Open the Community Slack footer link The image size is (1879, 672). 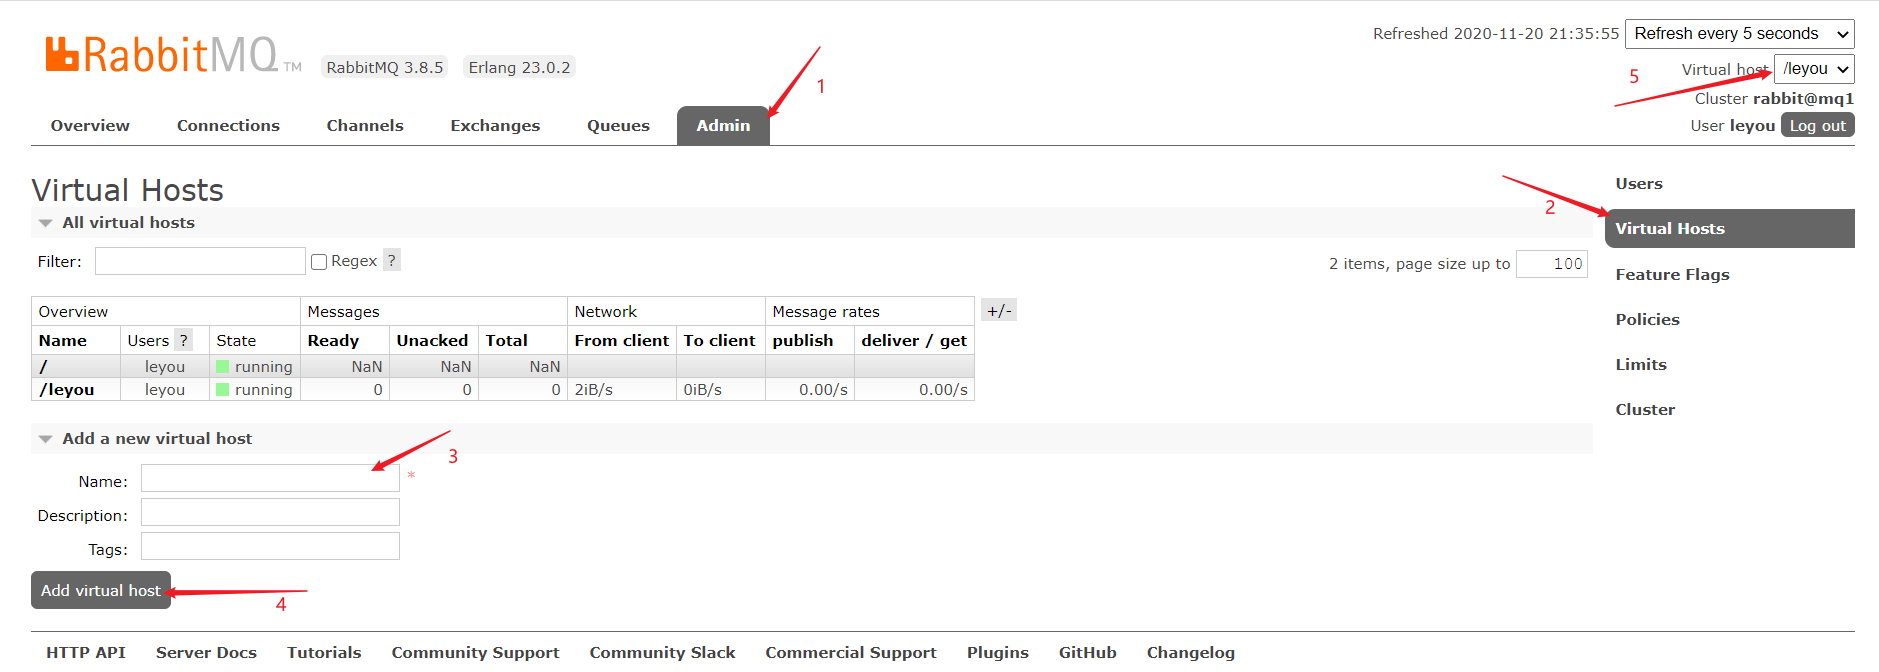click(x=662, y=652)
